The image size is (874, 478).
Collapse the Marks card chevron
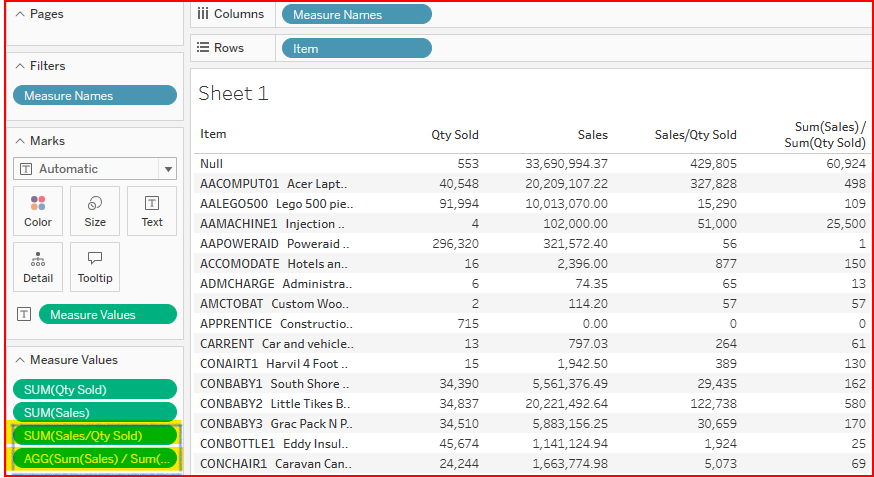(x=20, y=141)
